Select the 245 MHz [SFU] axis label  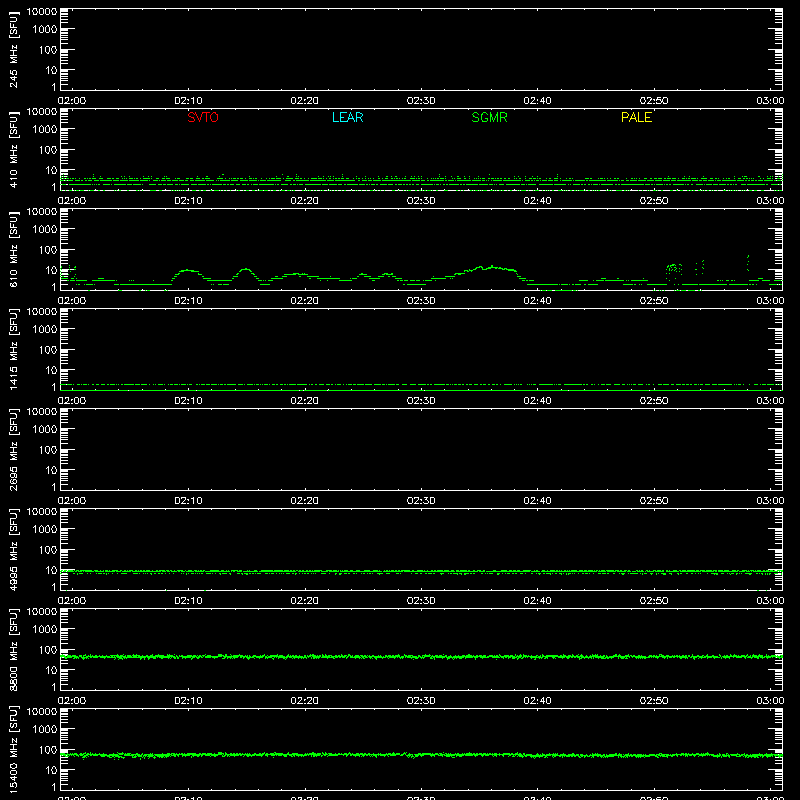[x=13, y=49]
